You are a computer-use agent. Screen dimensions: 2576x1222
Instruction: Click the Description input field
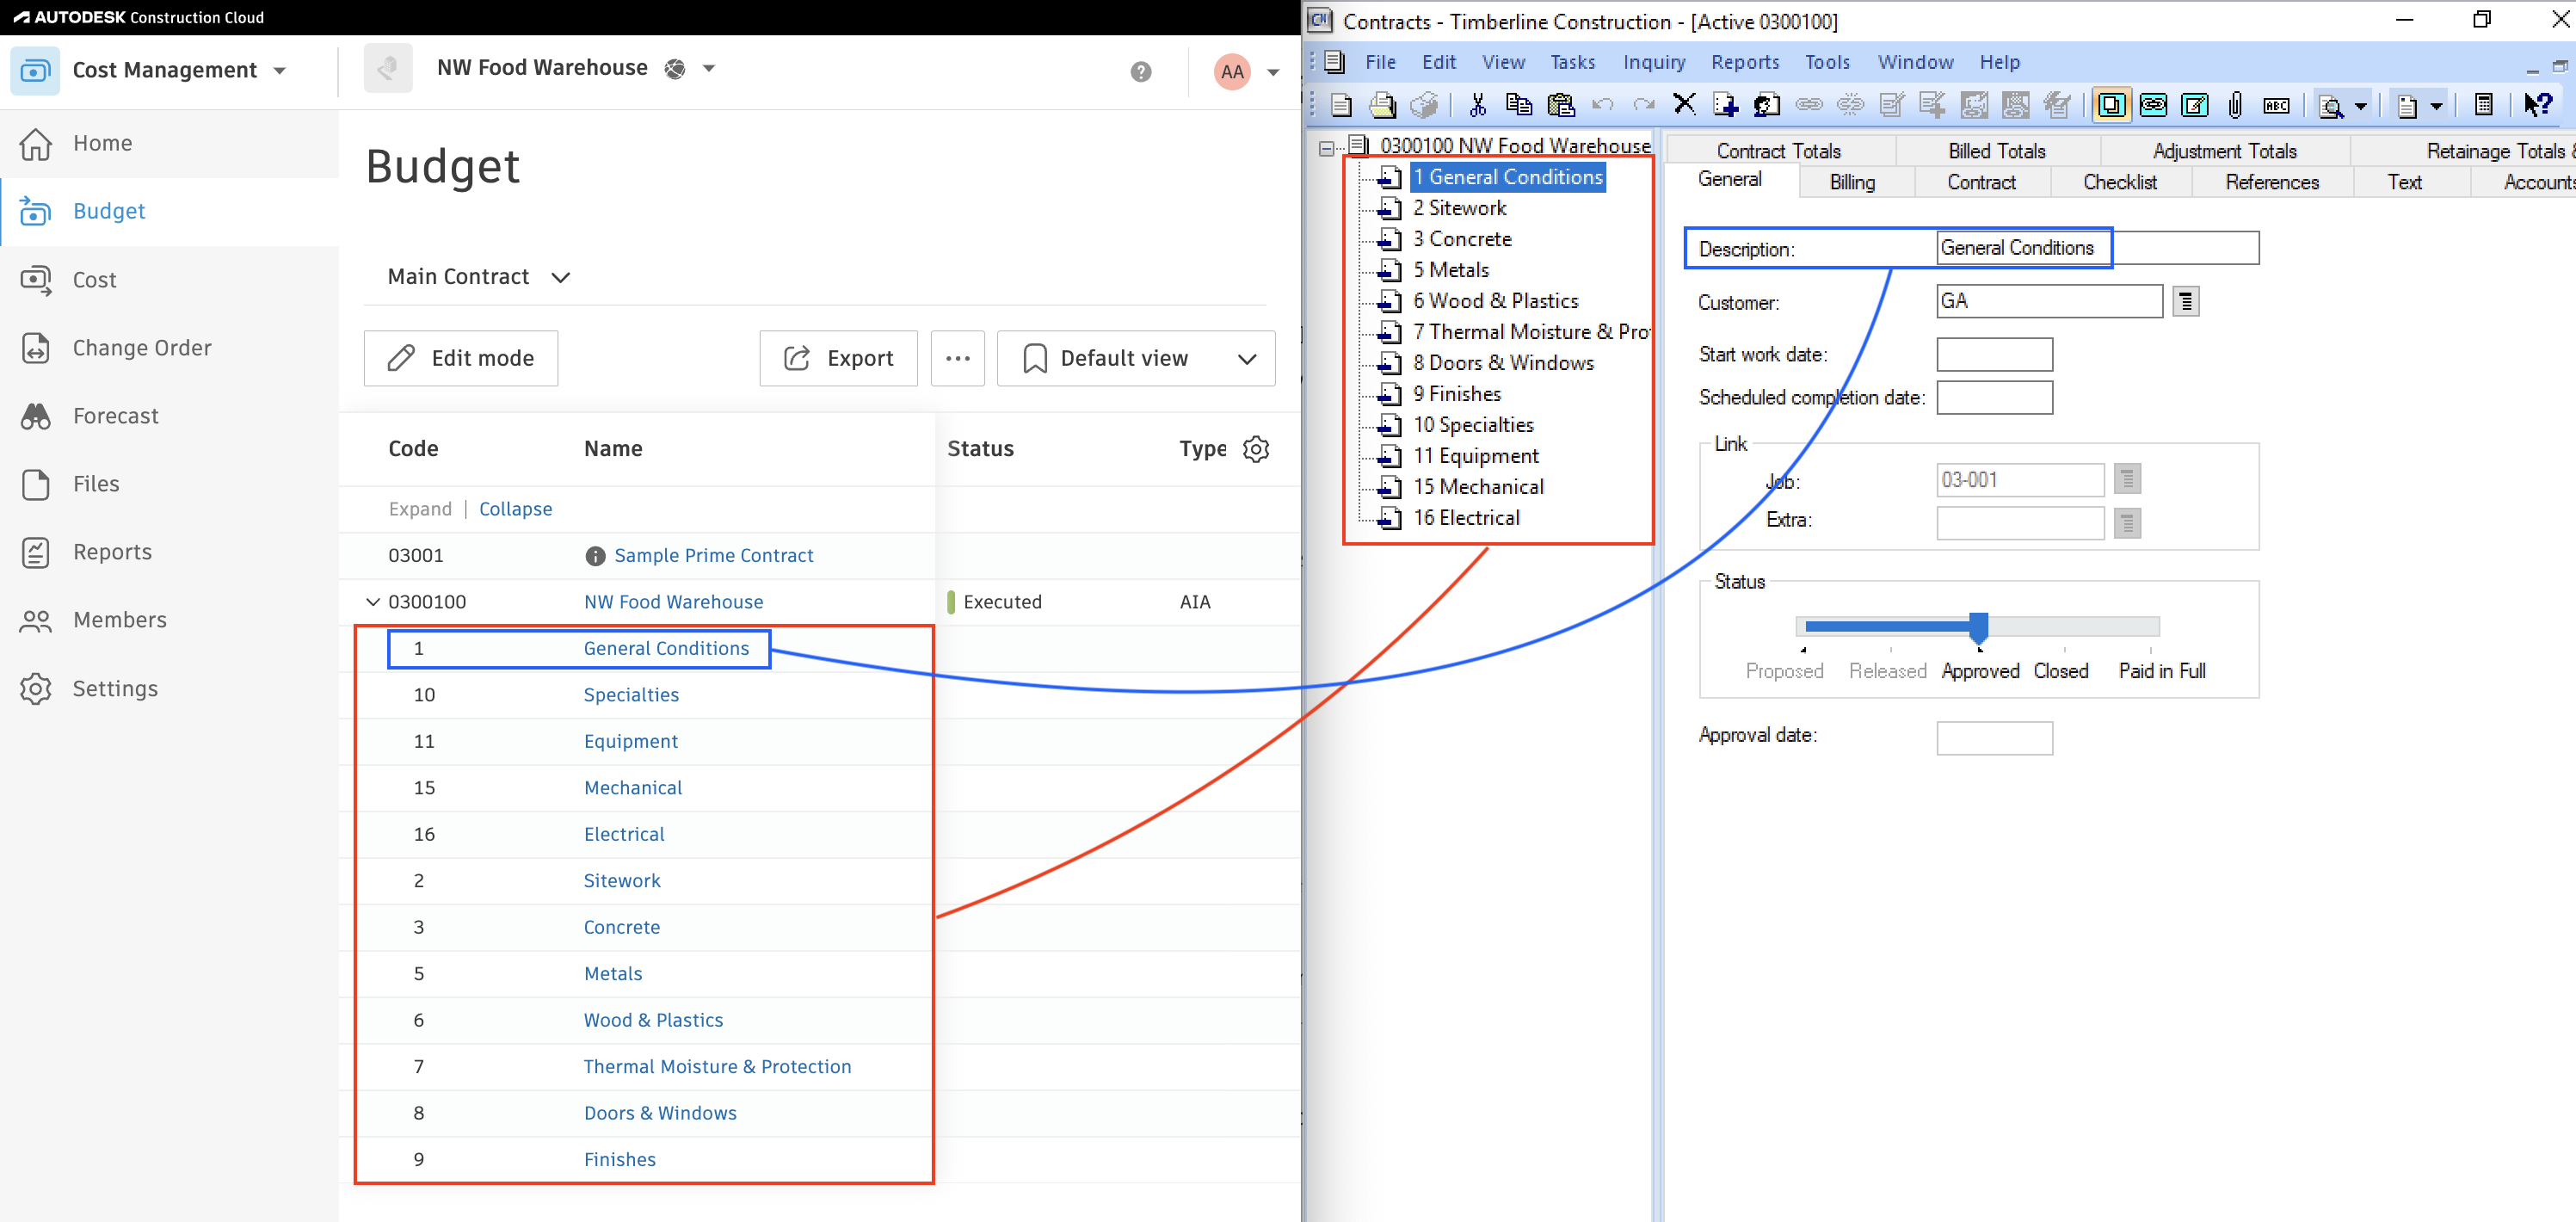2097,248
